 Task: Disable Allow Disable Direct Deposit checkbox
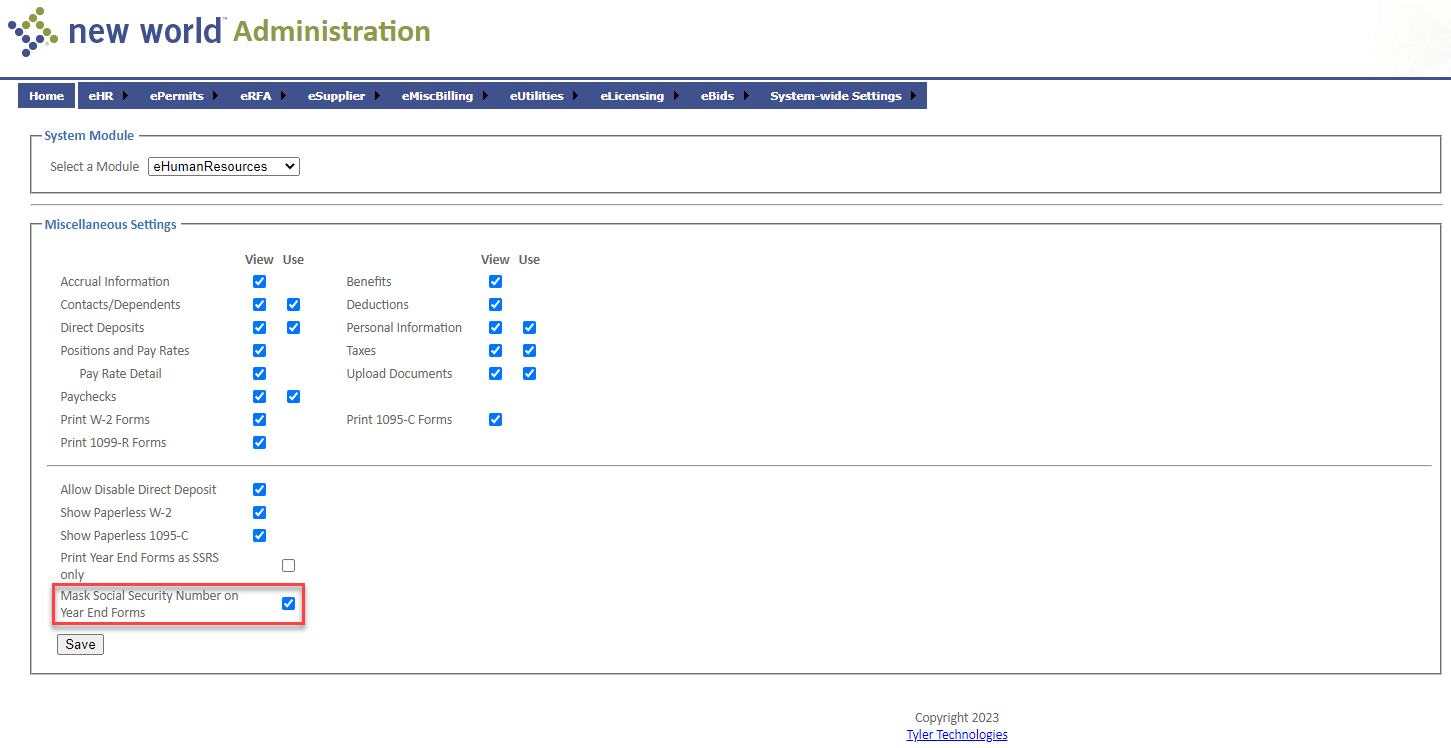pyautogui.click(x=260, y=490)
